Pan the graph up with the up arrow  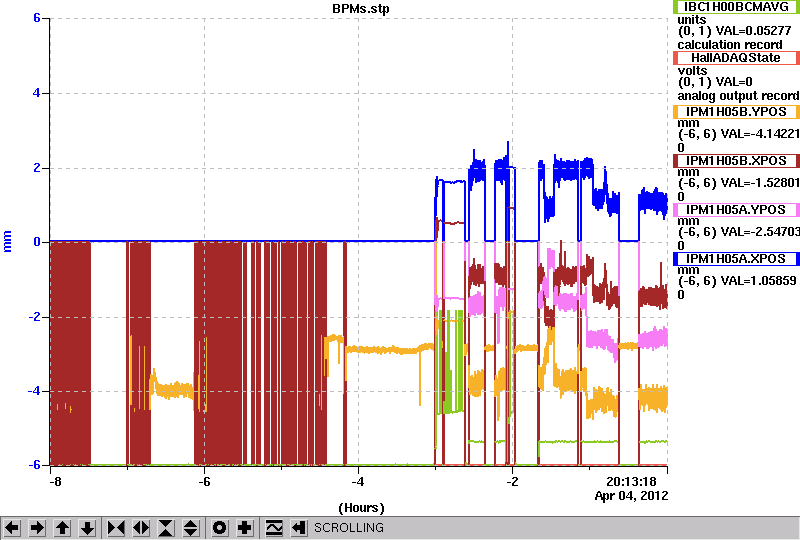pos(62,528)
